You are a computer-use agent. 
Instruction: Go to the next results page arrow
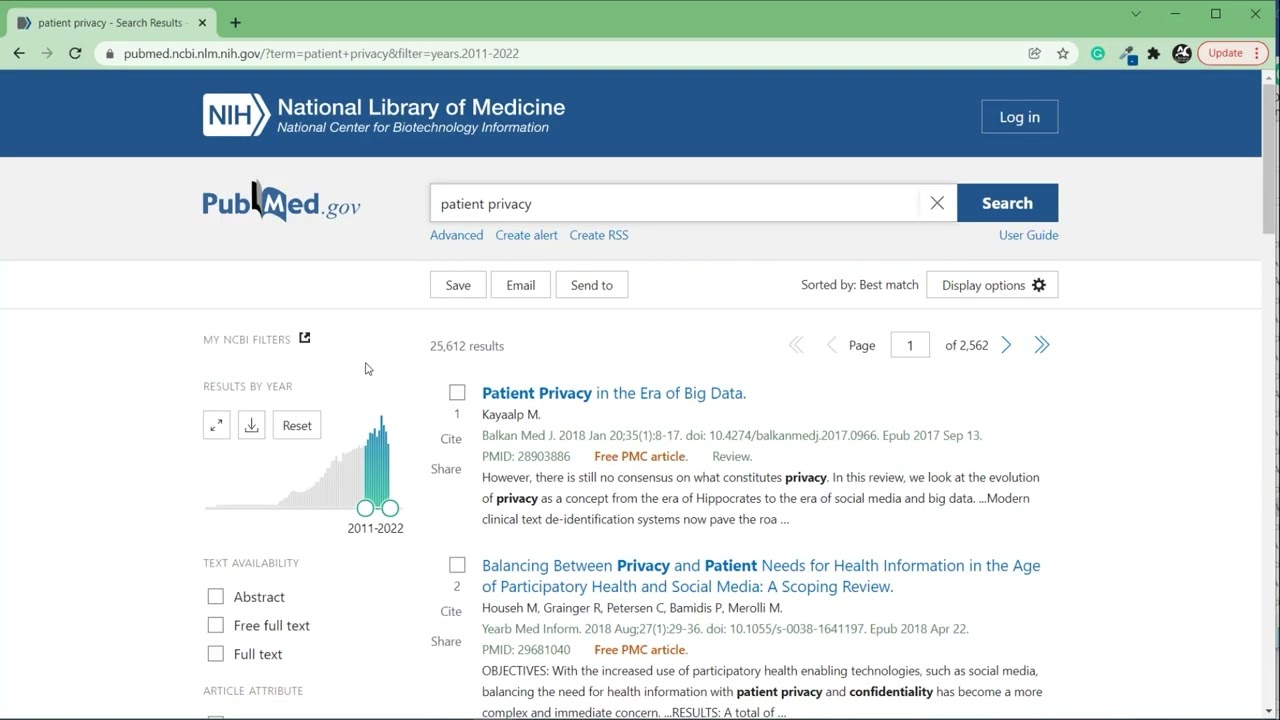click(1007, 345)
